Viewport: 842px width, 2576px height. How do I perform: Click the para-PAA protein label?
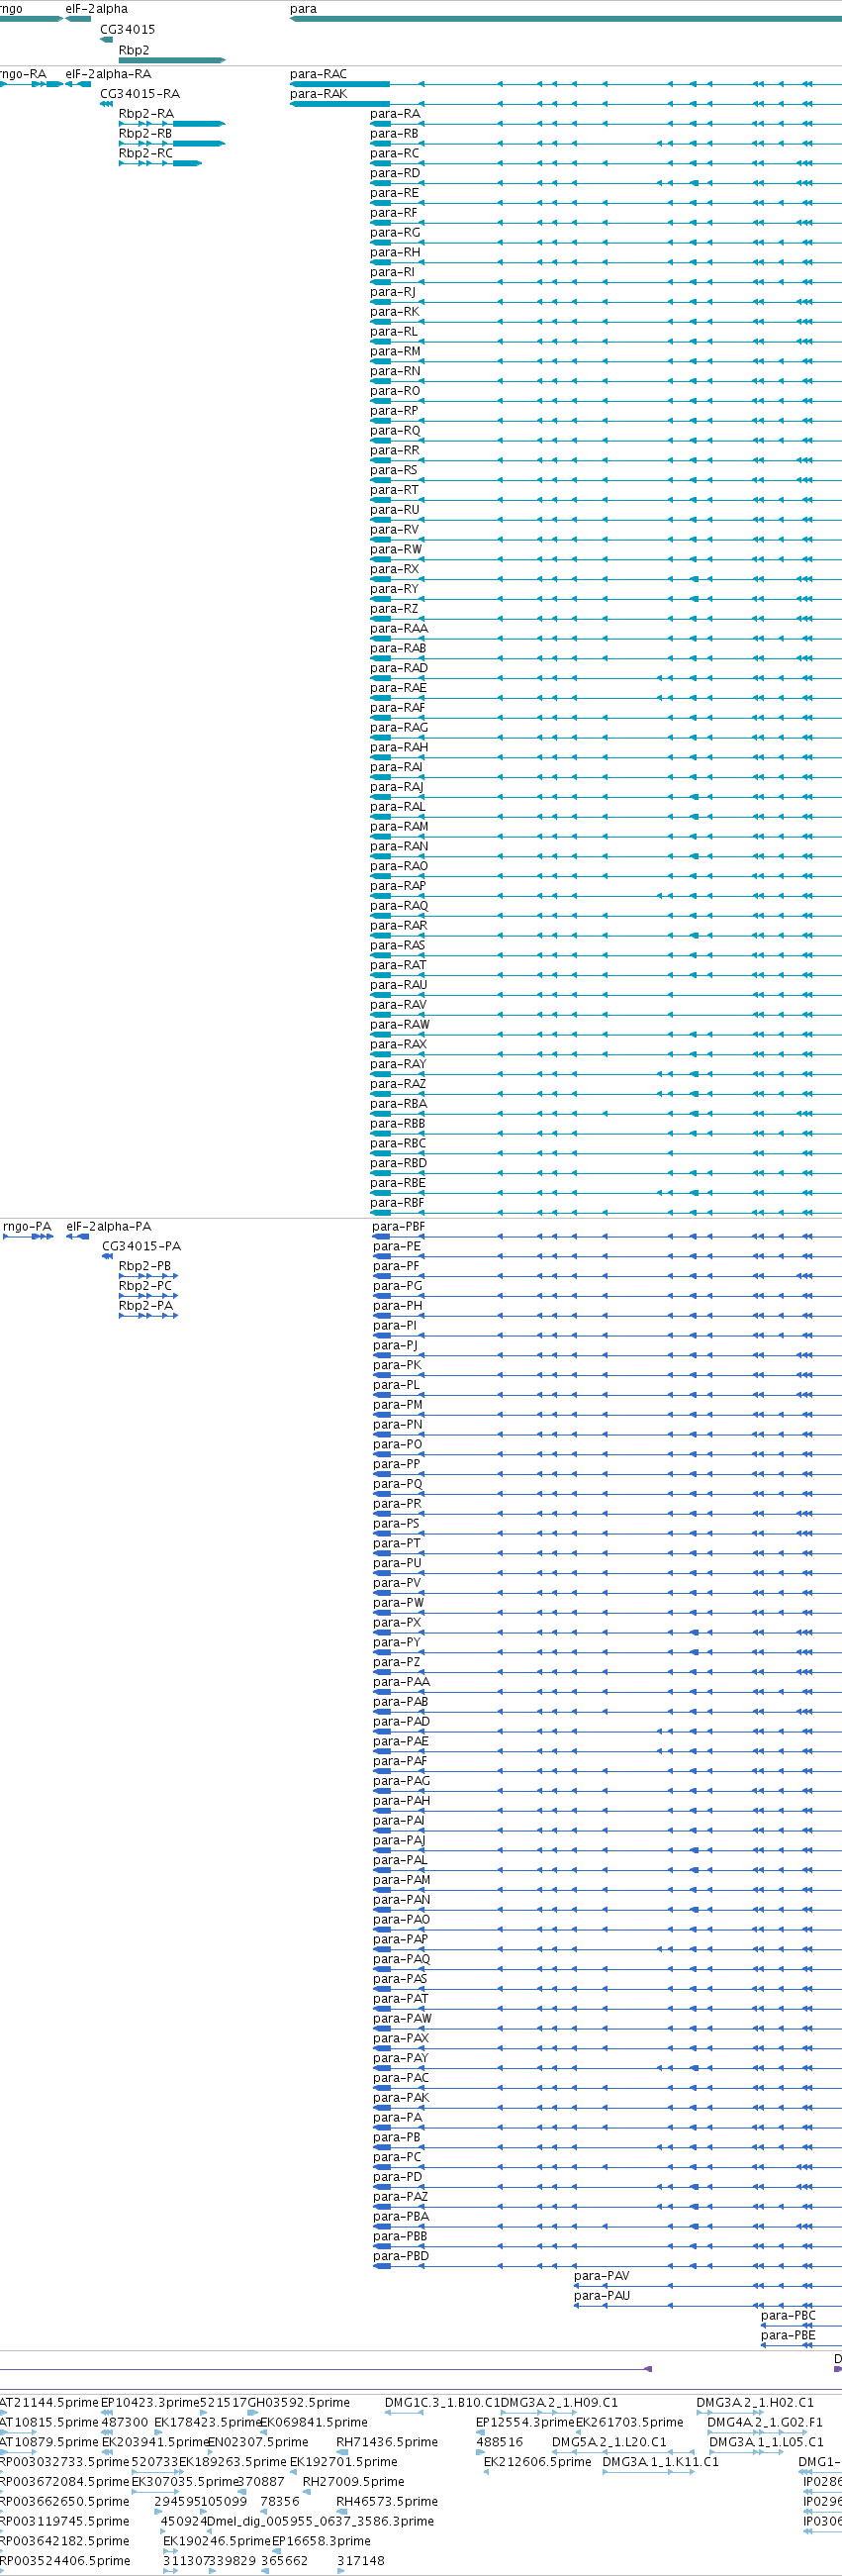click(x=401, y=1683)
